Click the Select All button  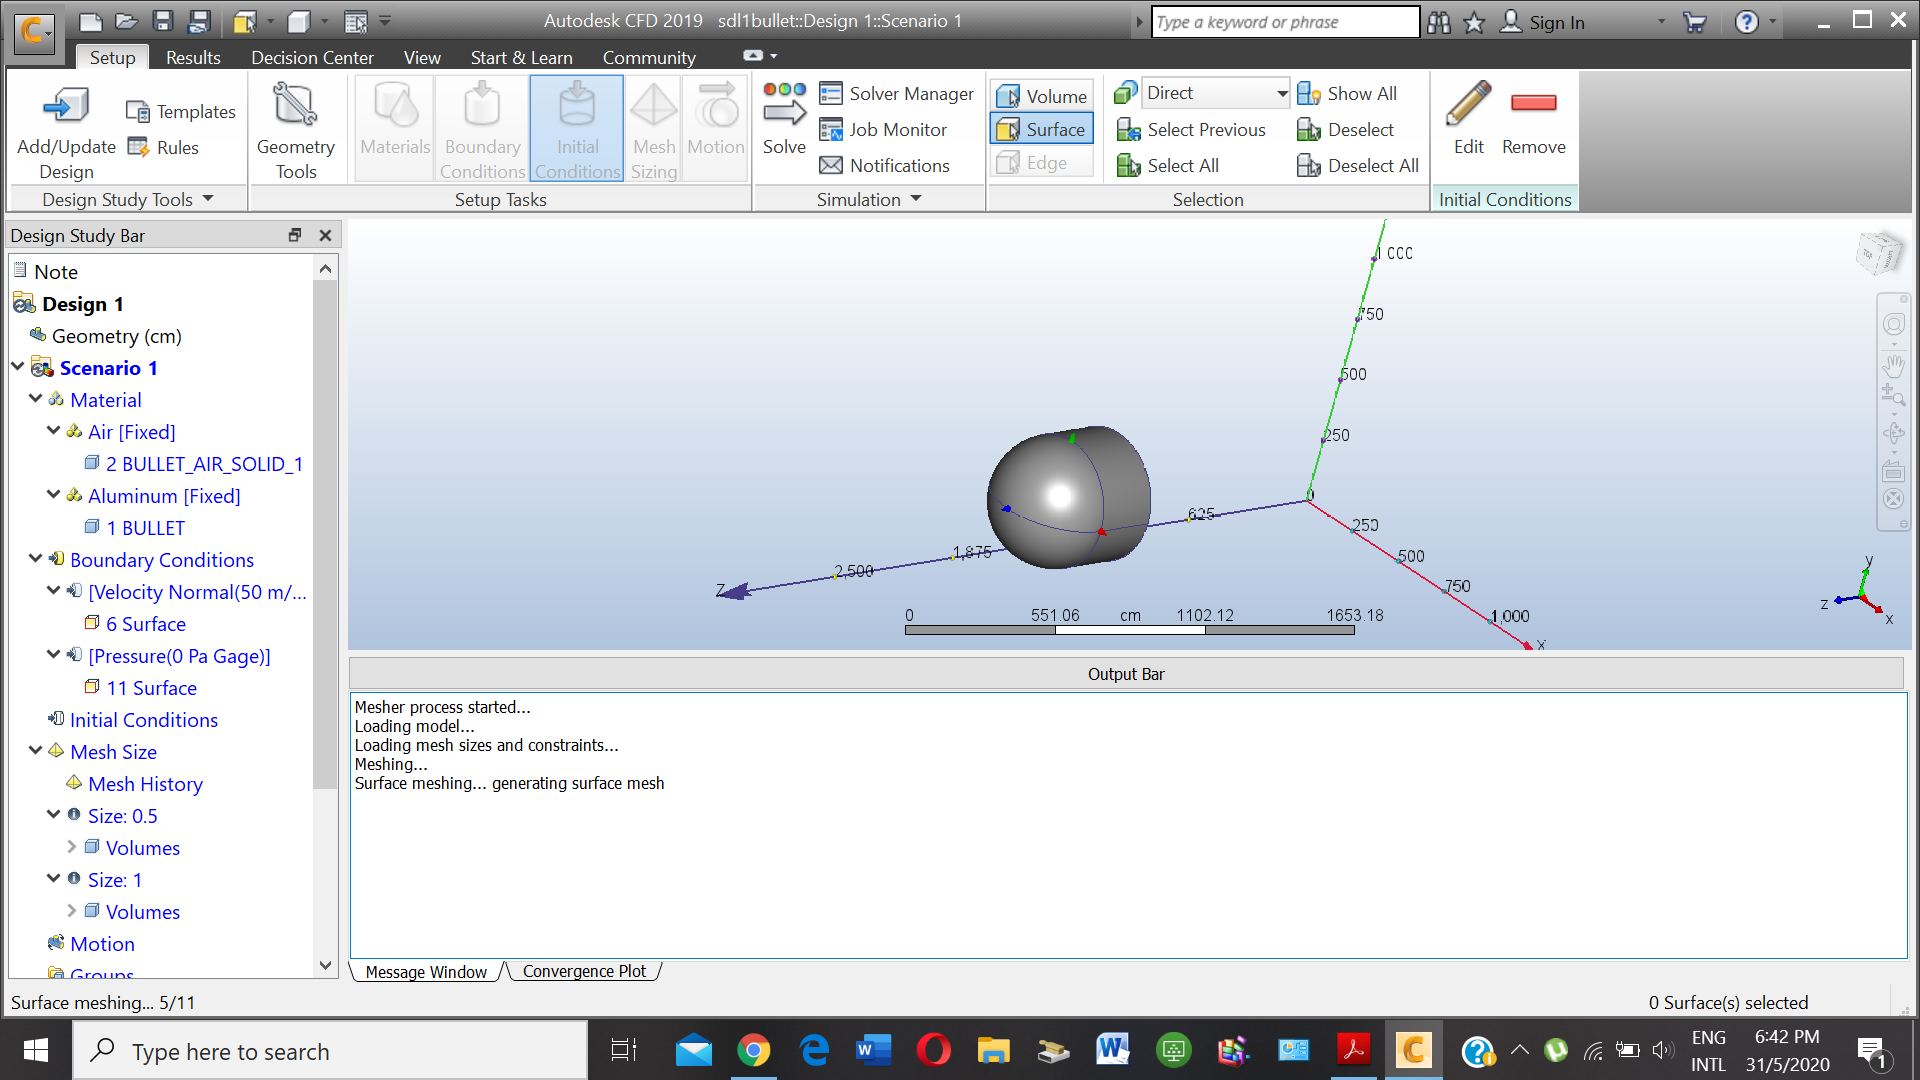click(1180, 165)
